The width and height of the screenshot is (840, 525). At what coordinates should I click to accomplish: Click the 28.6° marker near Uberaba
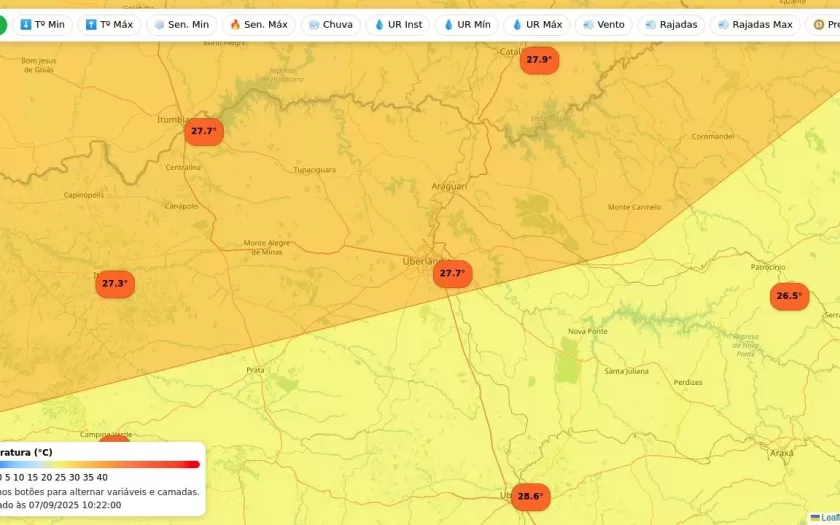point(530,496)
